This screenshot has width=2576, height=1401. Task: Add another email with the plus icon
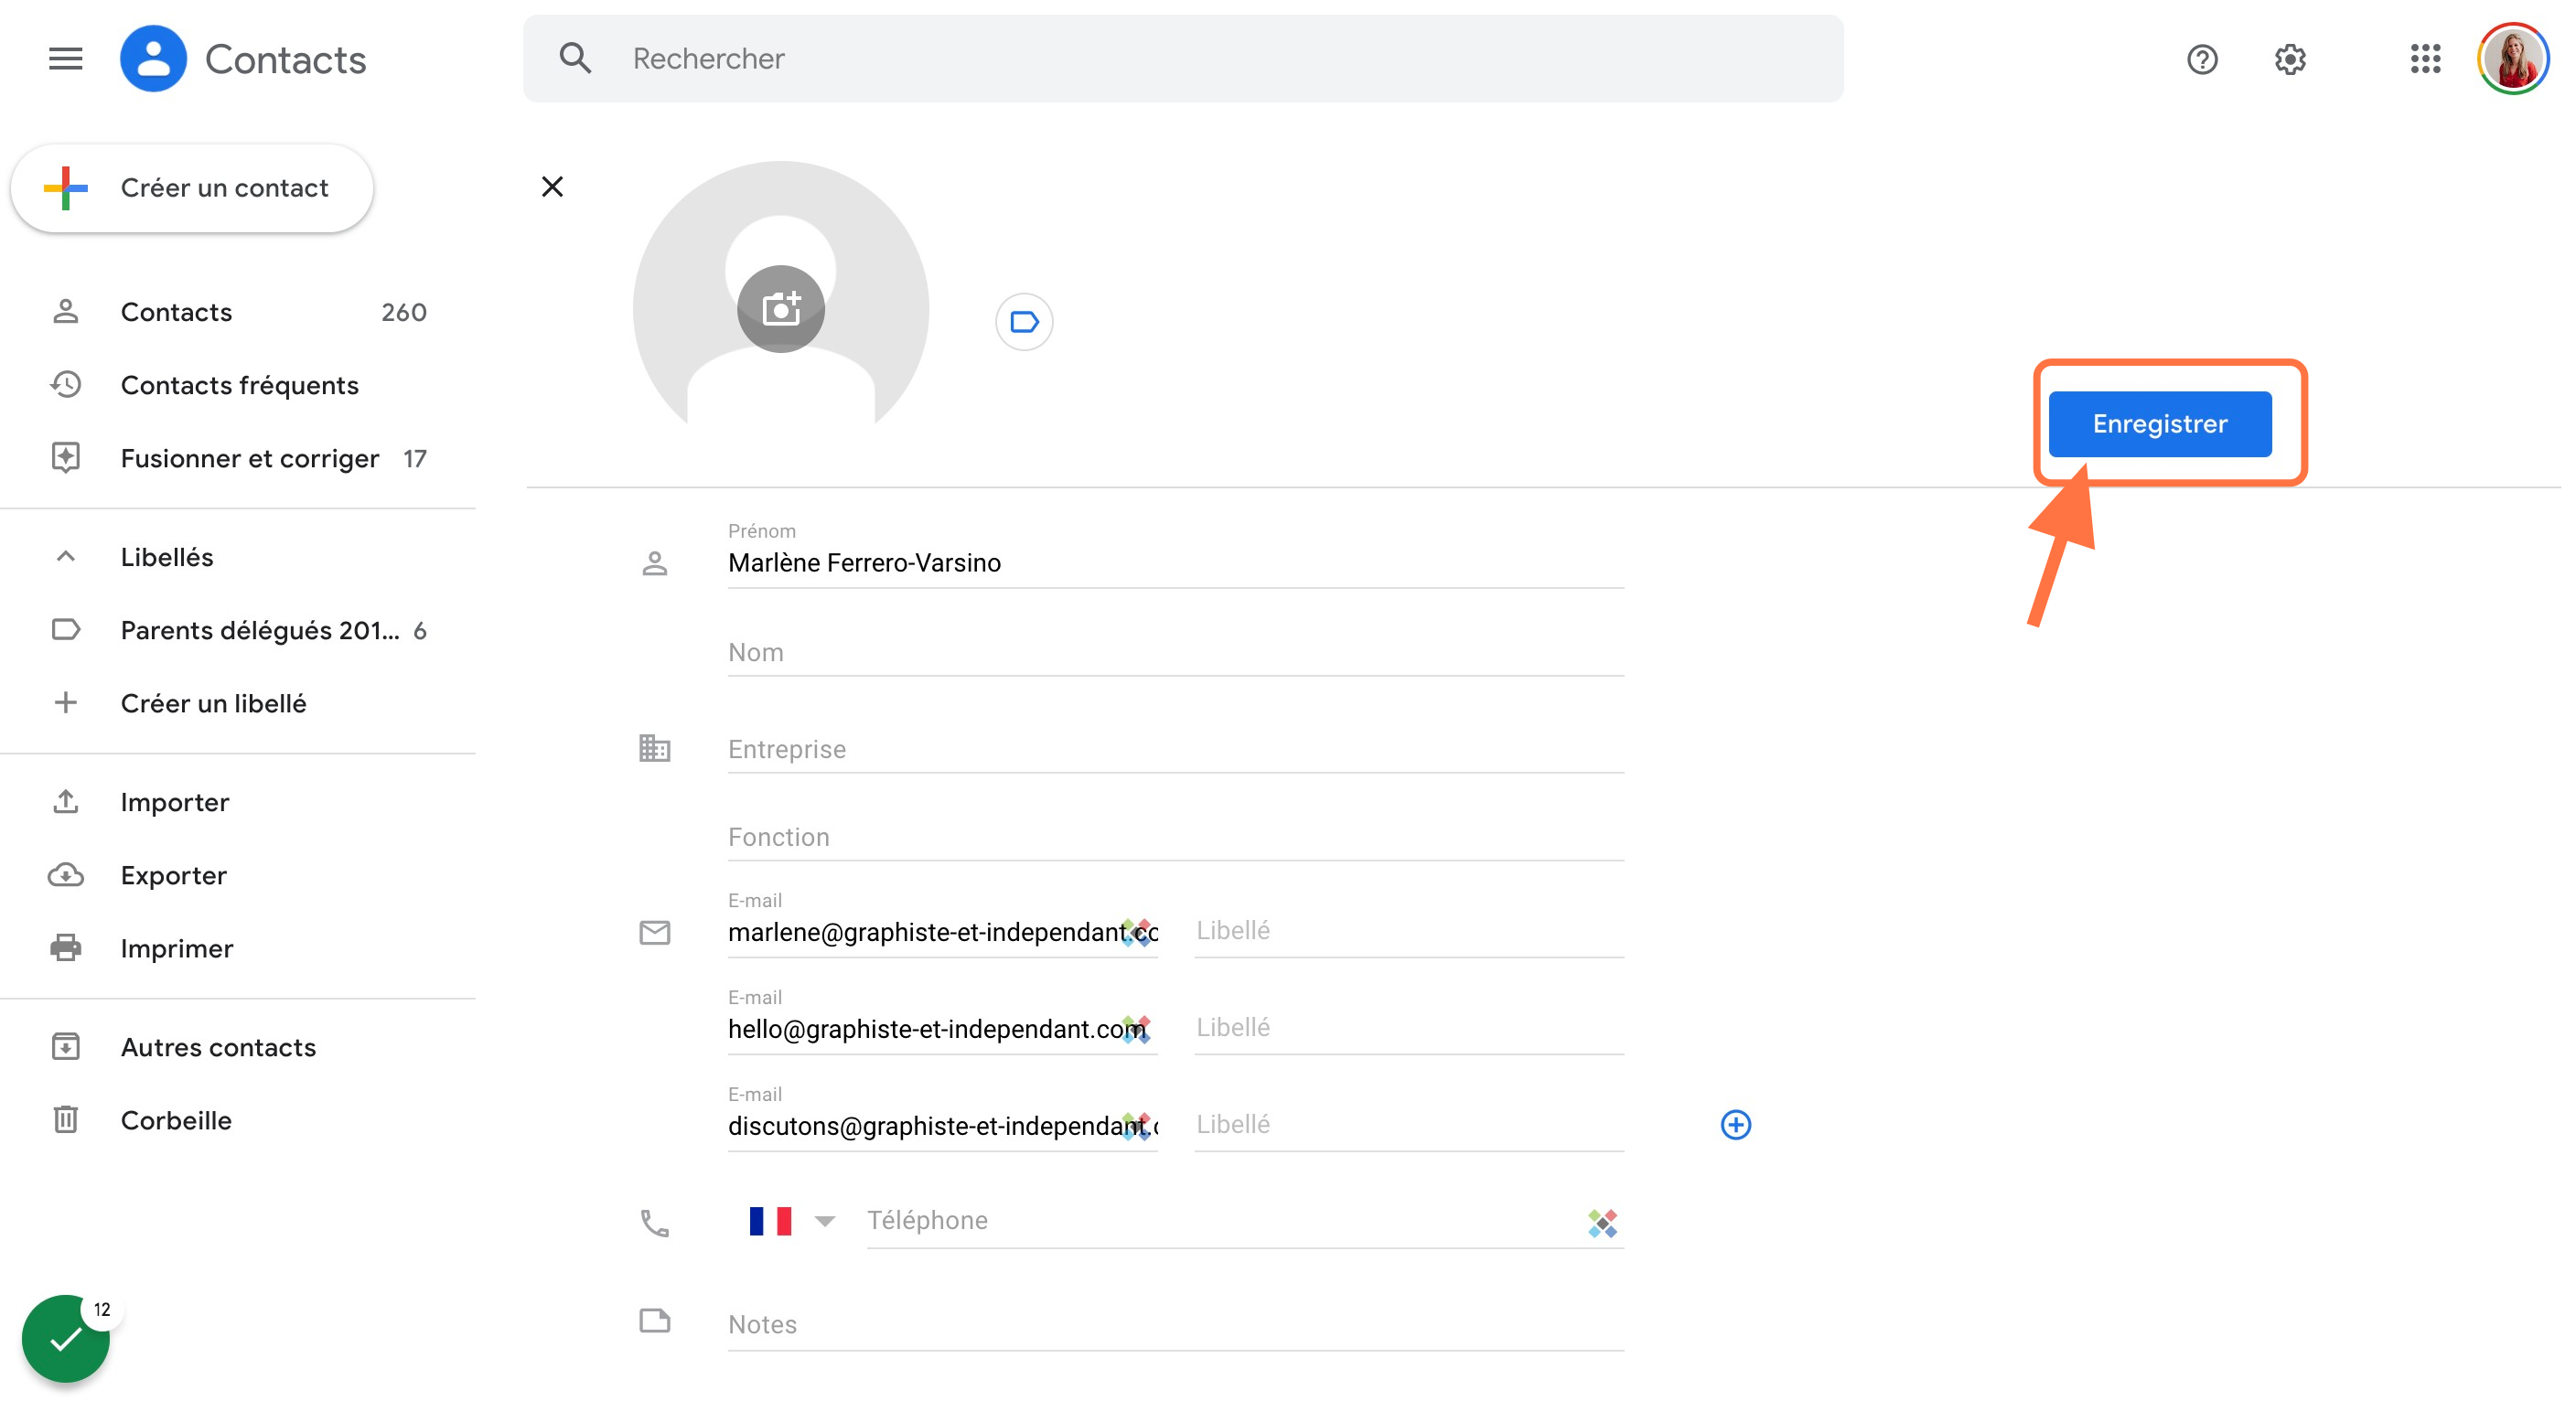(1735, 1124)
